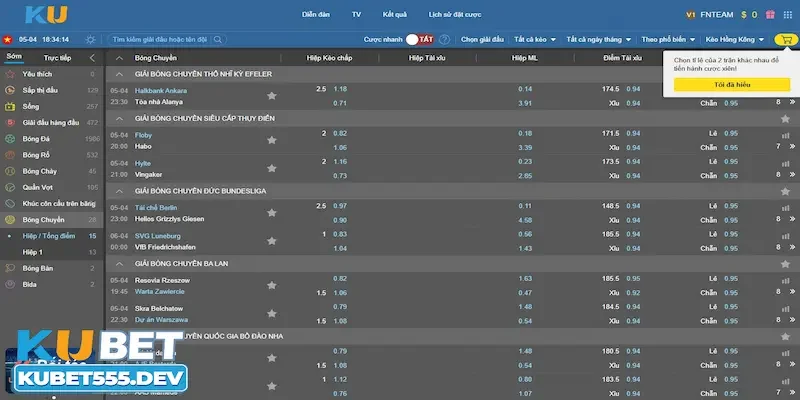The width and height of the screenshot is (800, 400).
Task: Select Bóng Đá in the sports sidebar
Action: click(x=36, y=138)
